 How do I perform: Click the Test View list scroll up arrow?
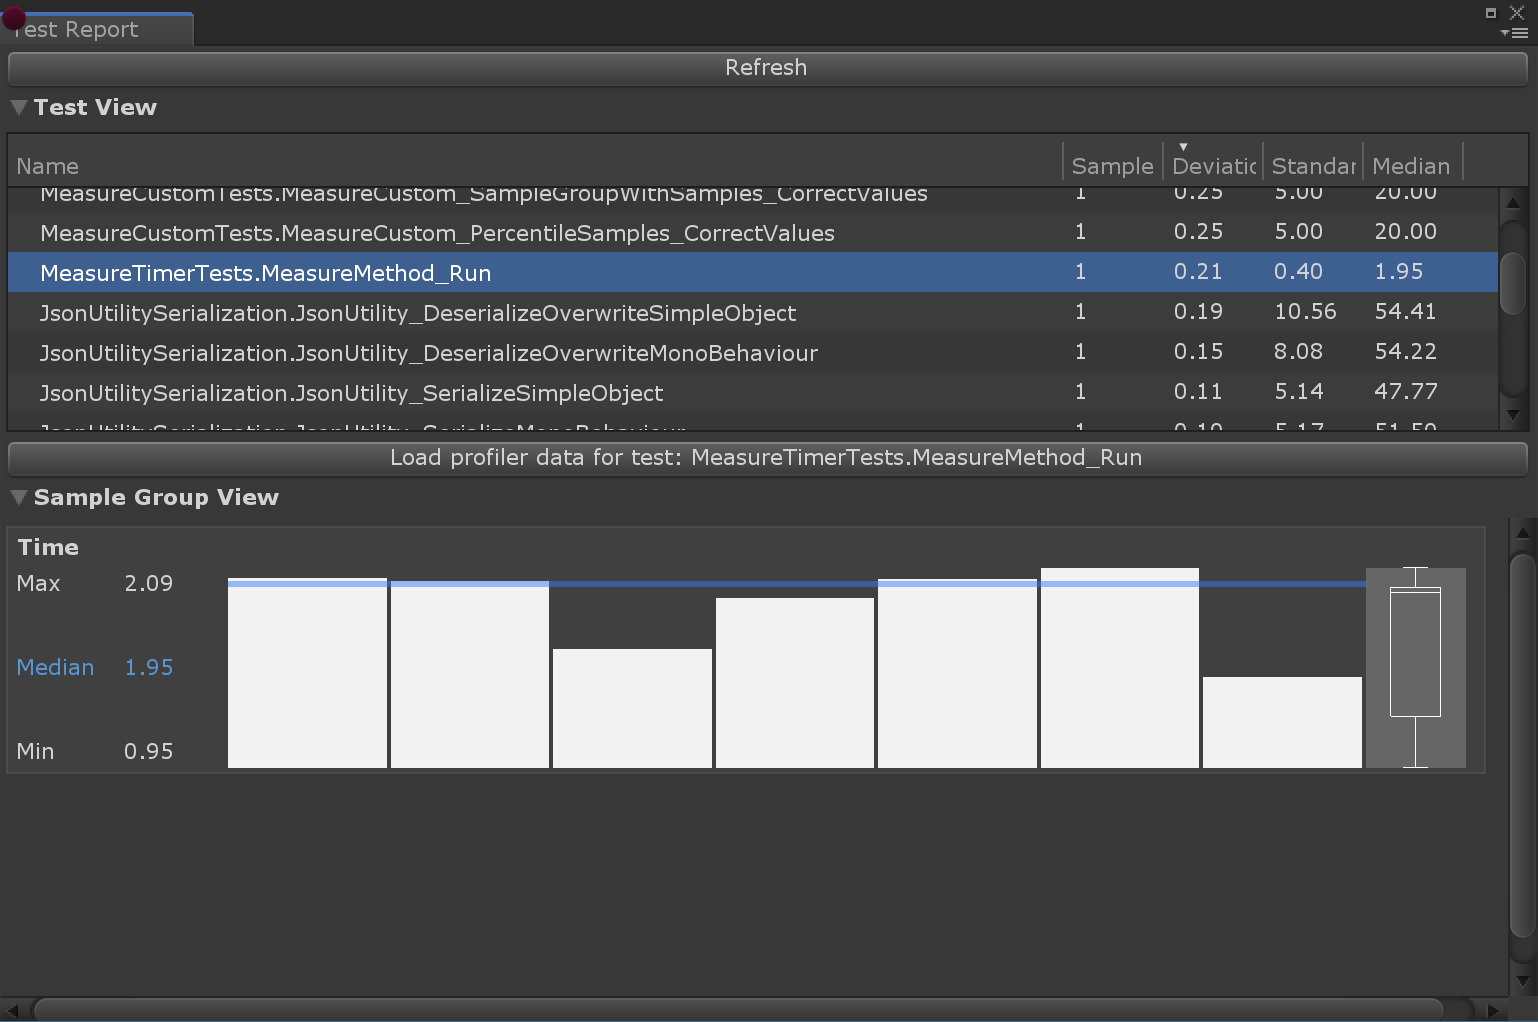click(1512, 203)
